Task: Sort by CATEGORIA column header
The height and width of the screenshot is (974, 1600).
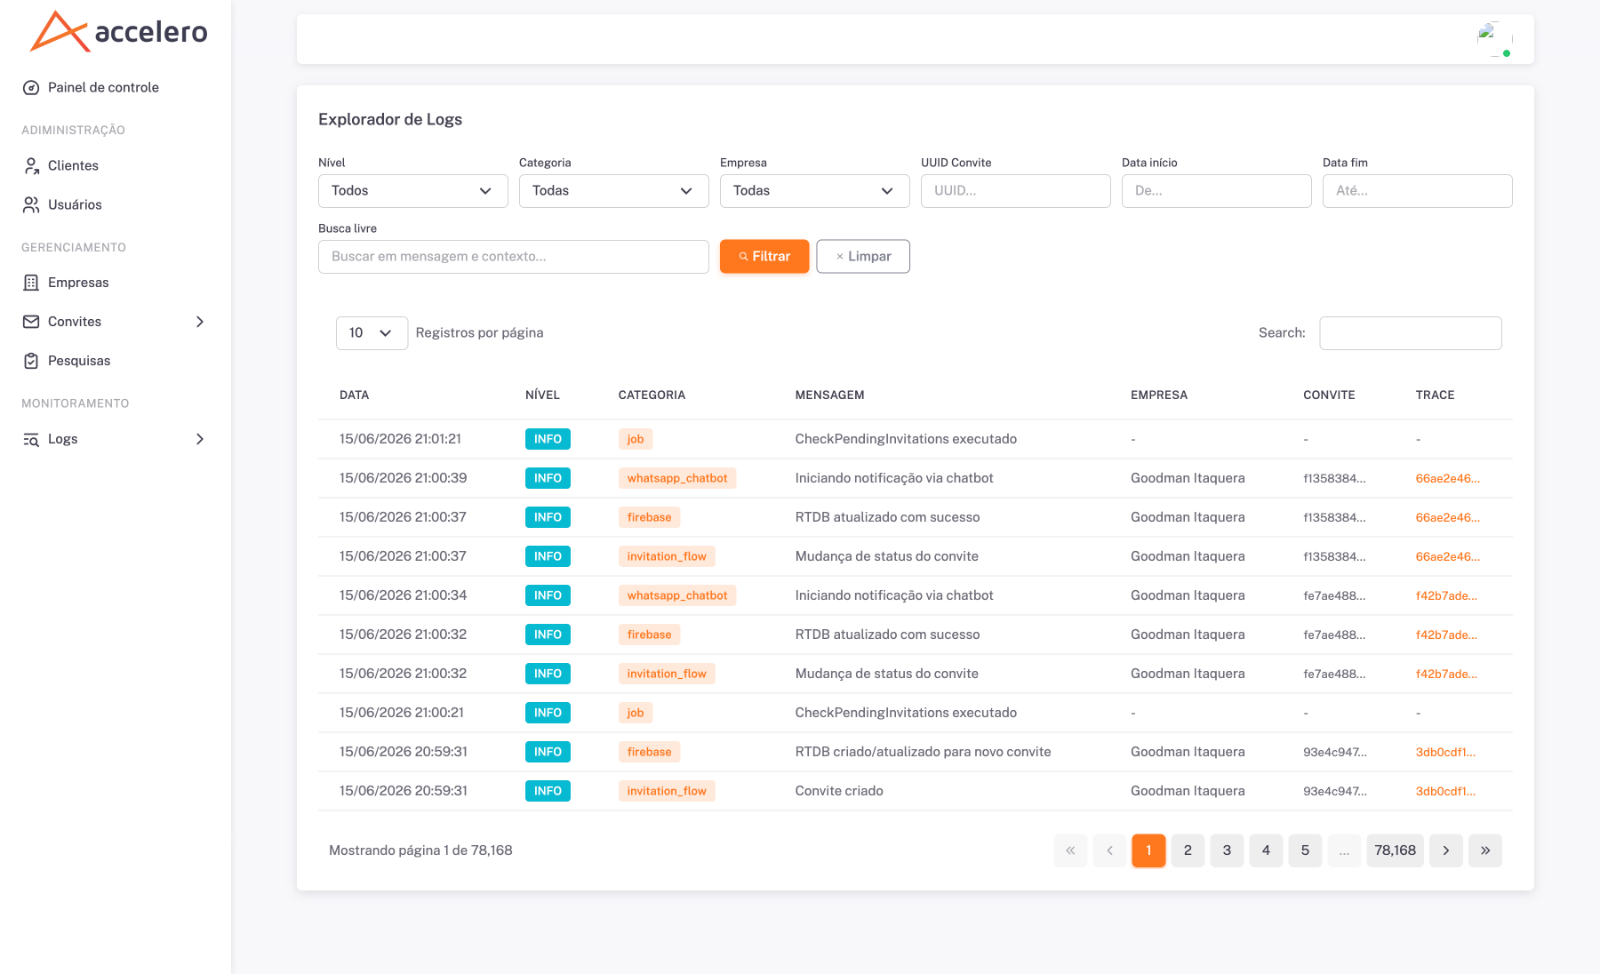Action: [652, 396]
